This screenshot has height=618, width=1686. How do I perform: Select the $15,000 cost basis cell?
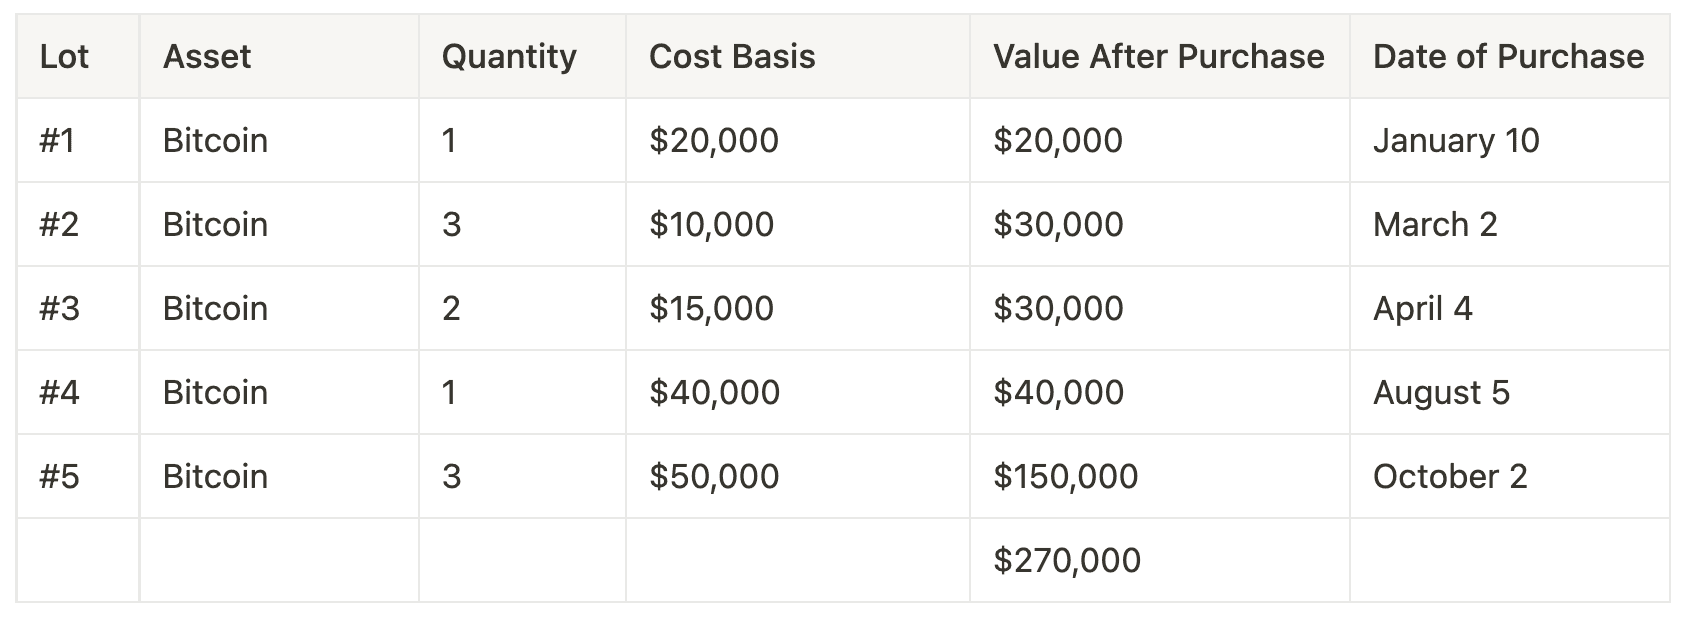[x=711, y=309]
